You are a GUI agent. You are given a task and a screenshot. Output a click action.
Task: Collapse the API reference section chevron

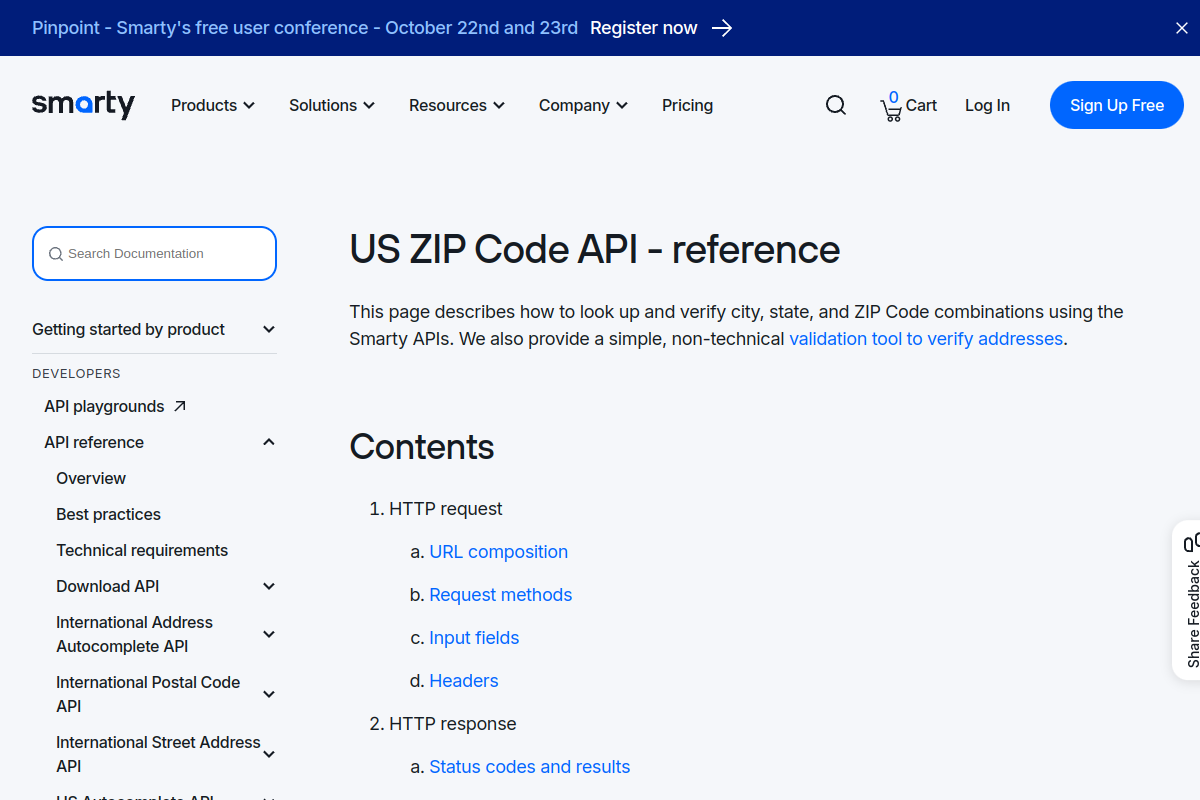[269, 442]
